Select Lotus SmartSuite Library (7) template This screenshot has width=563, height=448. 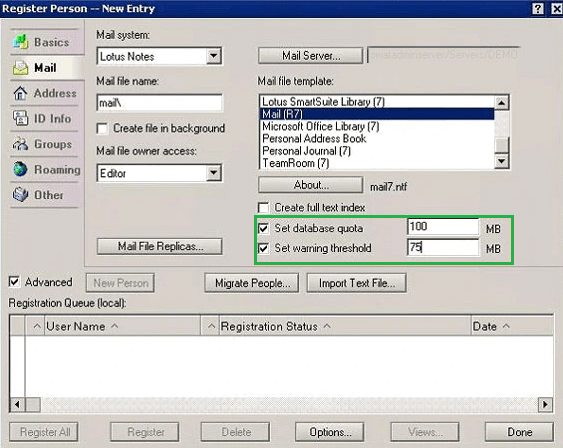click(376, 102)
